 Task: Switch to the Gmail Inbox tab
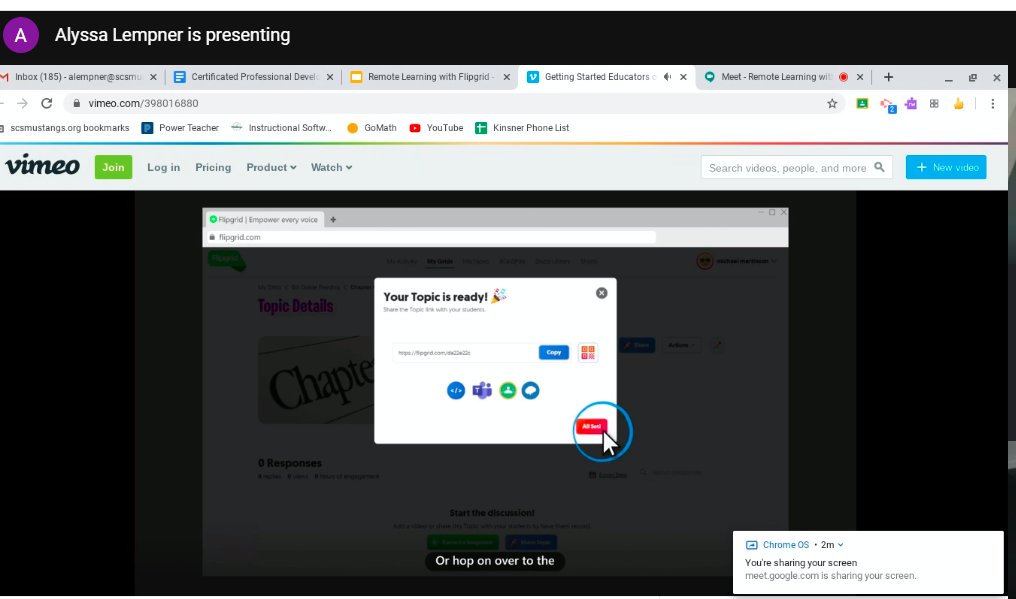tap(78, 76)
